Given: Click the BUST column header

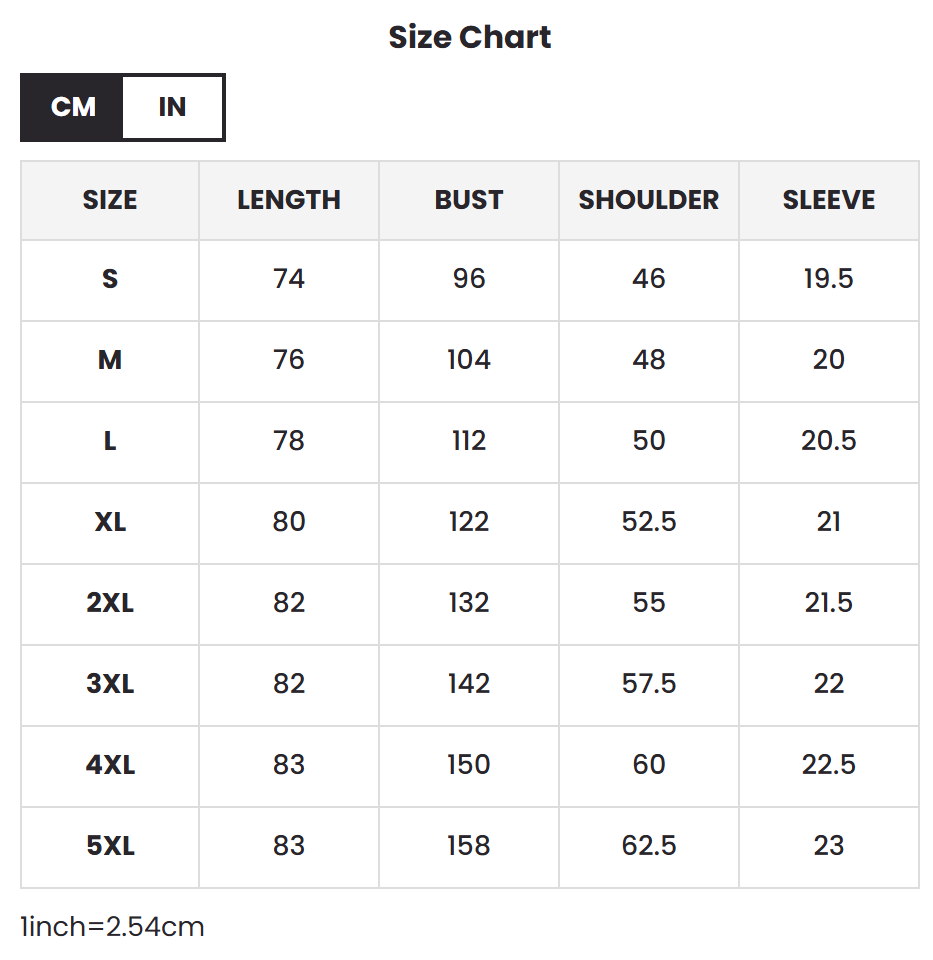Looking at the screenshot, I should 469,200.
